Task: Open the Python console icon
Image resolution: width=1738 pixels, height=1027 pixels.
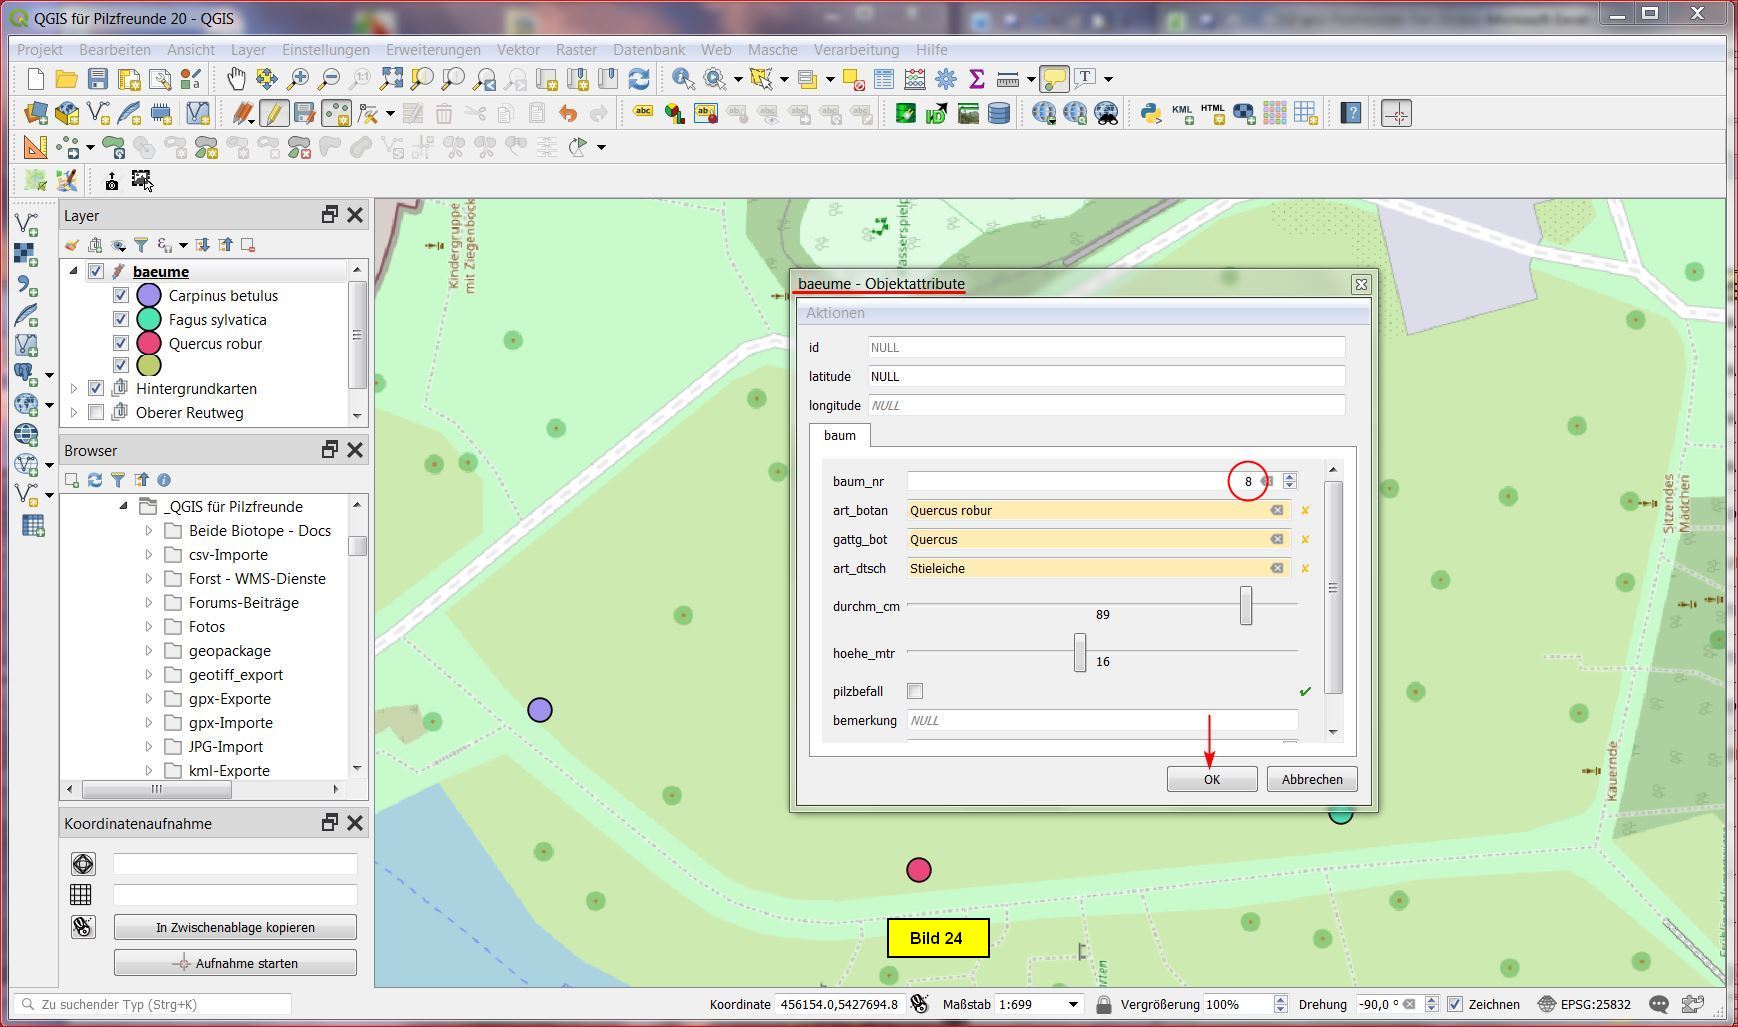Action: click(1150, 114)
